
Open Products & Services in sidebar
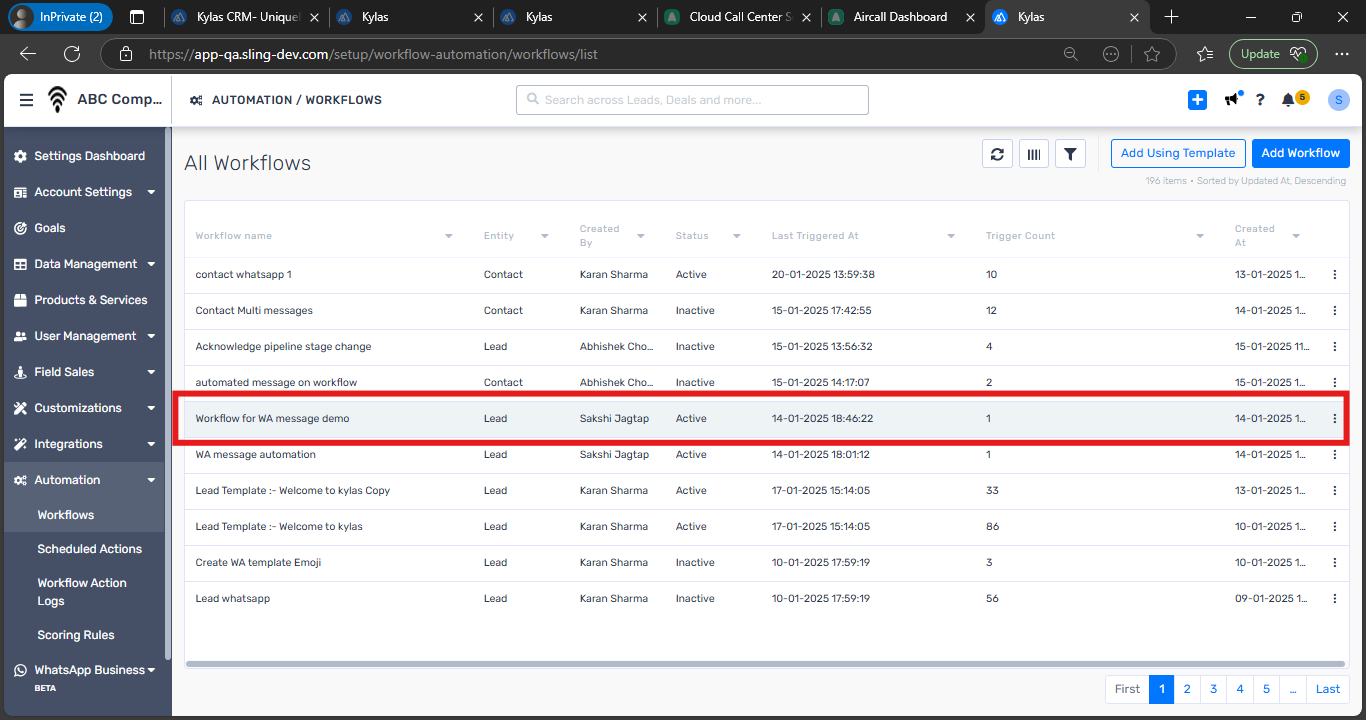point(85,300)
